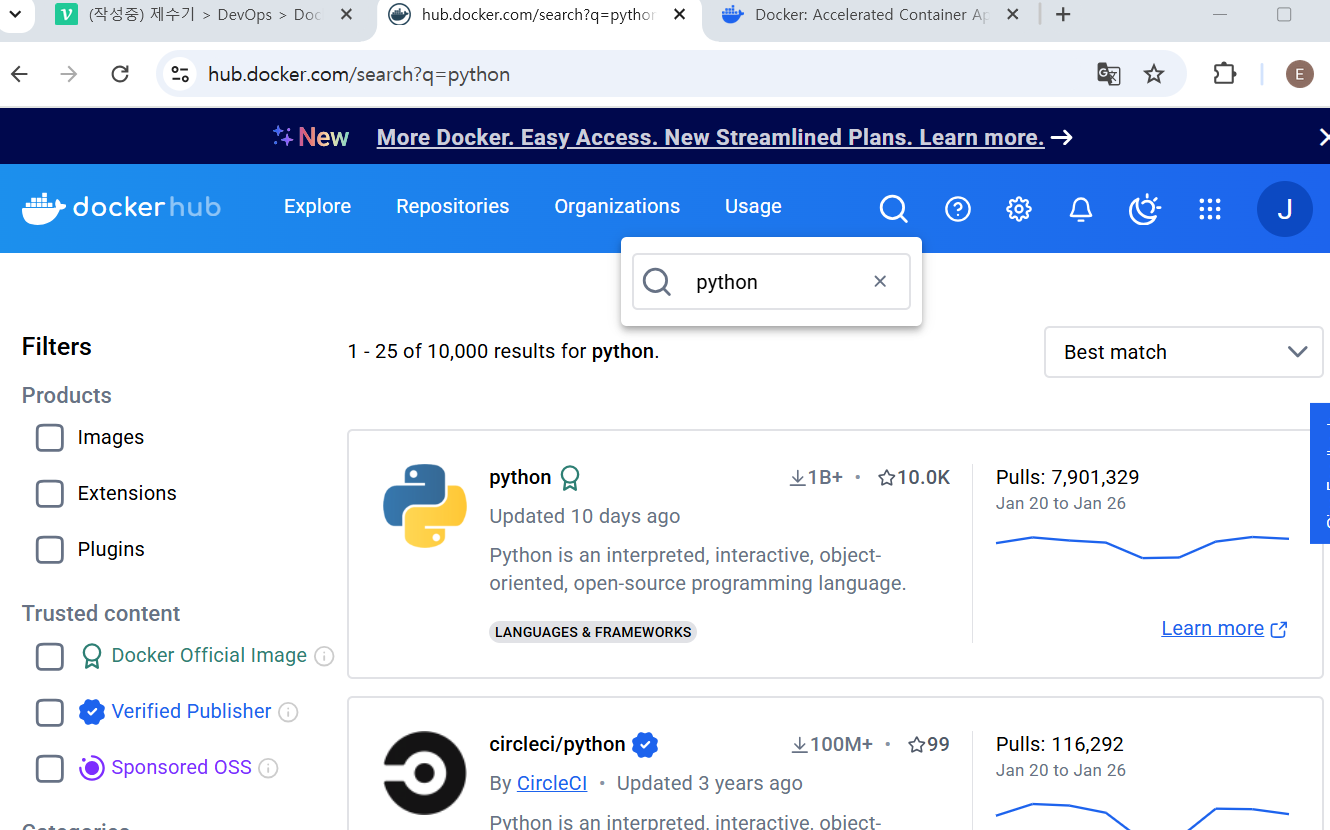Open the help question mark icon
This screenshot has height=830, width=1330.
tap(958, 209)
